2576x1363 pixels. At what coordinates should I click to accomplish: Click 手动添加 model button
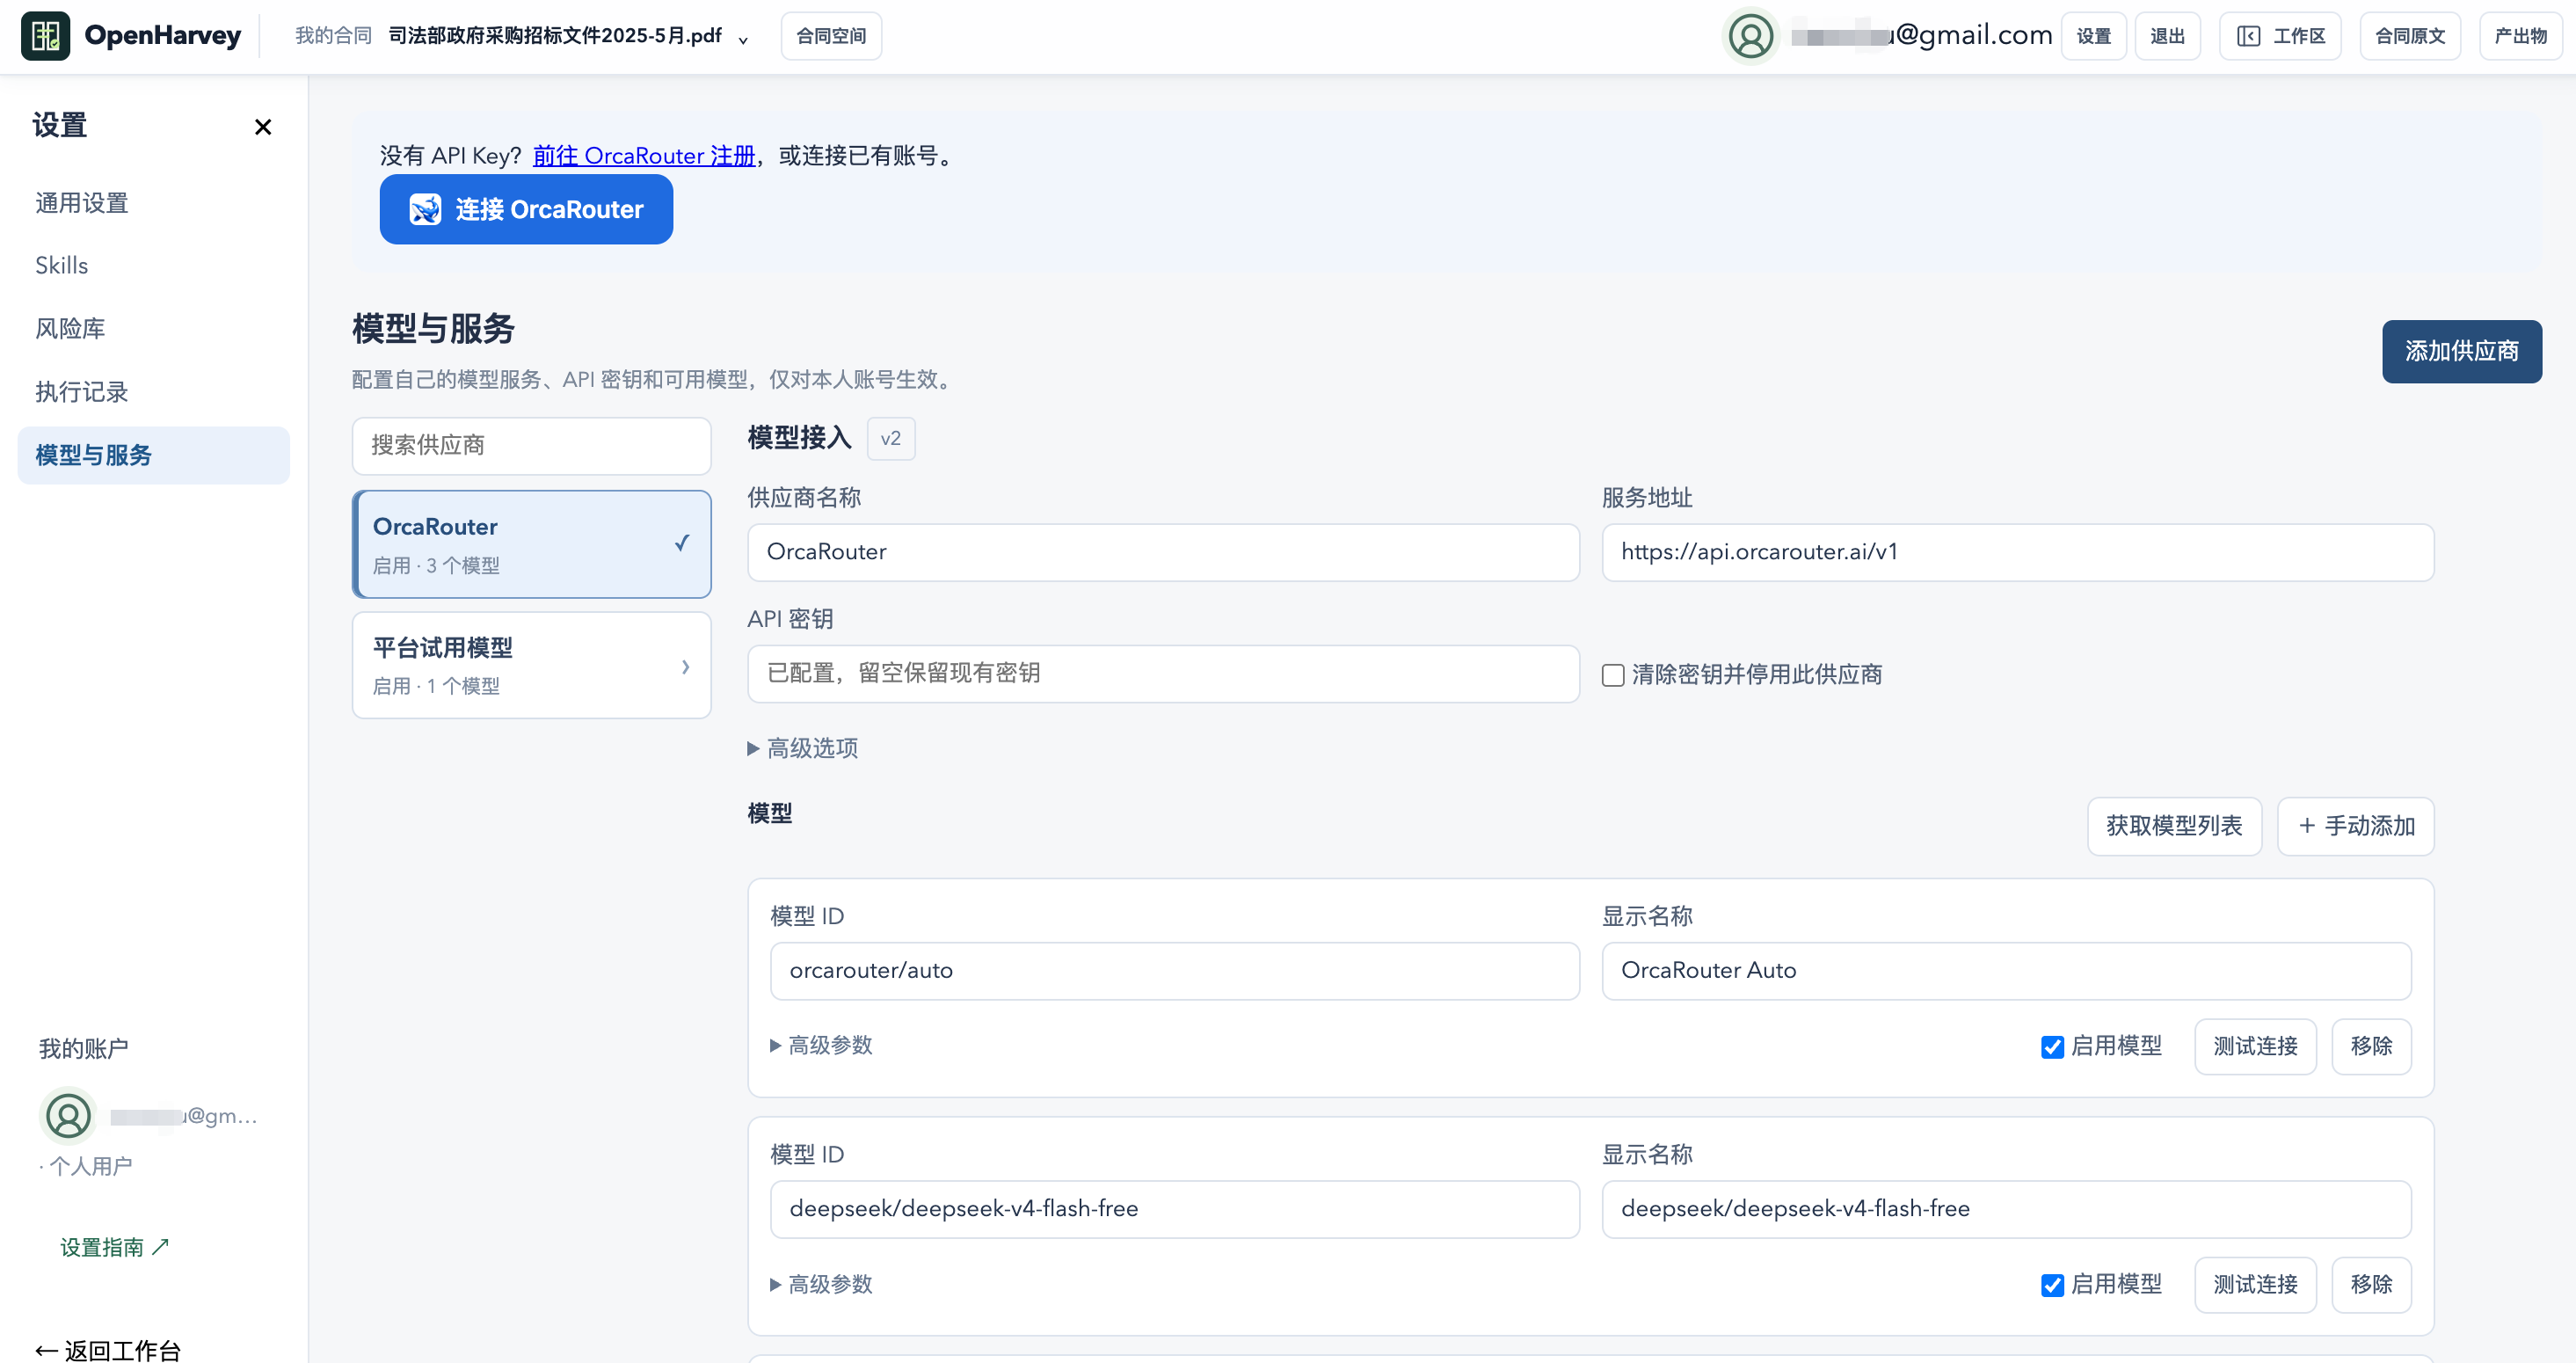click(2355, 826)
